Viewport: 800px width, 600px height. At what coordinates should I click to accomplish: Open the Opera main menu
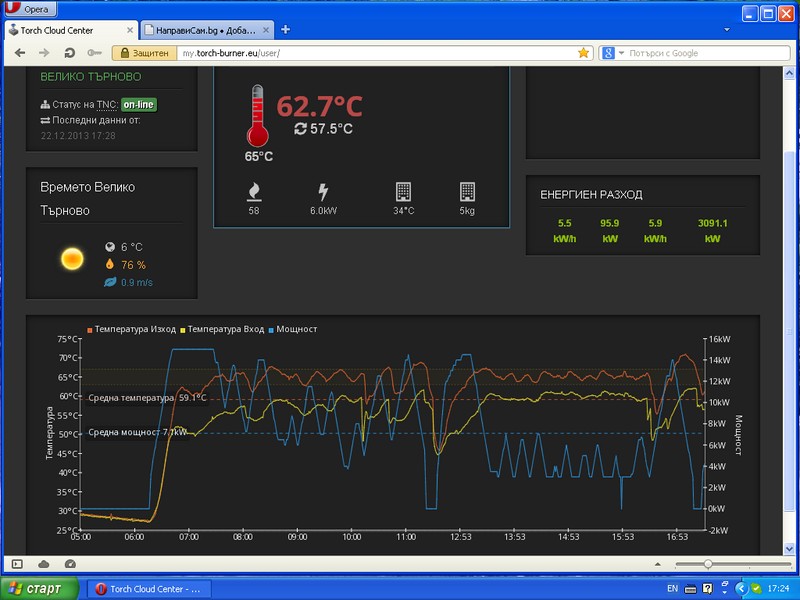pyautogui.click(x=30, y=9)
